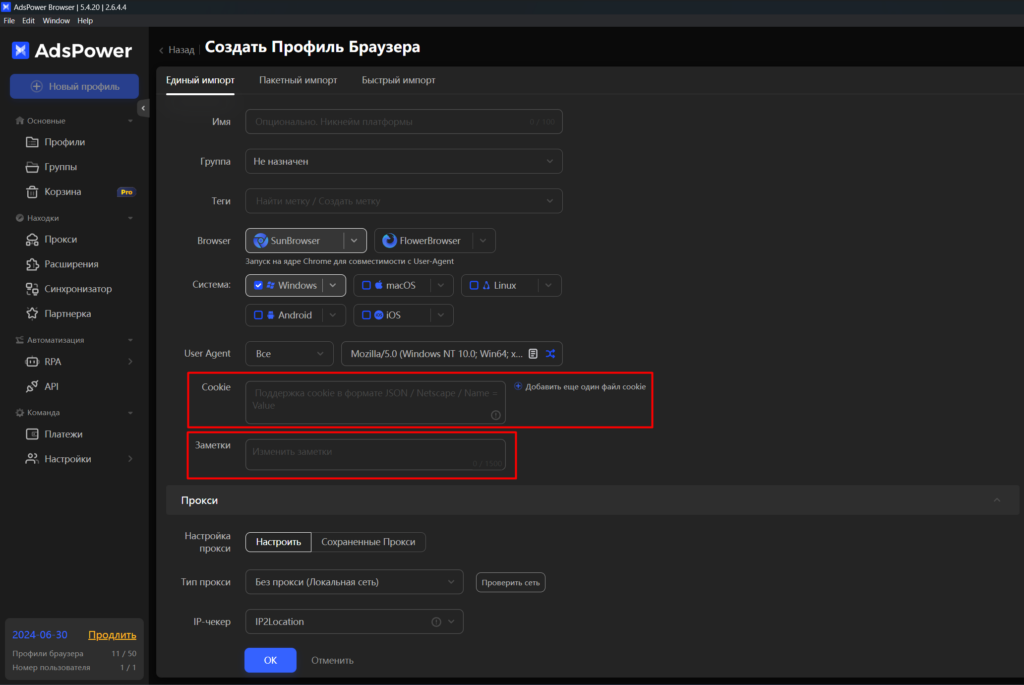Randomize the User Agent with shuffle icon
Image resolution: width=1024 pixels, height=685 pixels.
(x=550, y=353)
